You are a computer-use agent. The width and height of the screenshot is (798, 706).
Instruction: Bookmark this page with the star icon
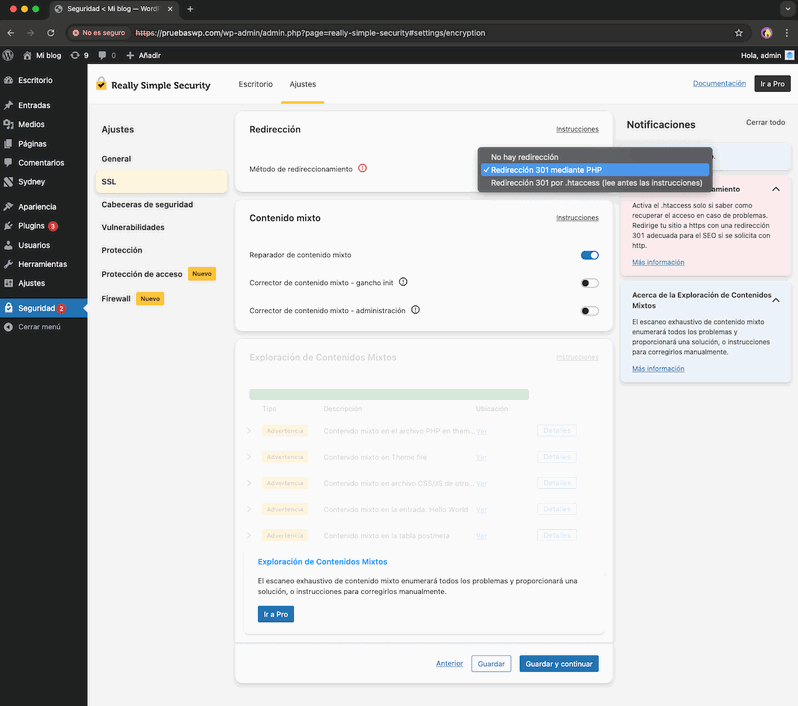tap(738, 33)
